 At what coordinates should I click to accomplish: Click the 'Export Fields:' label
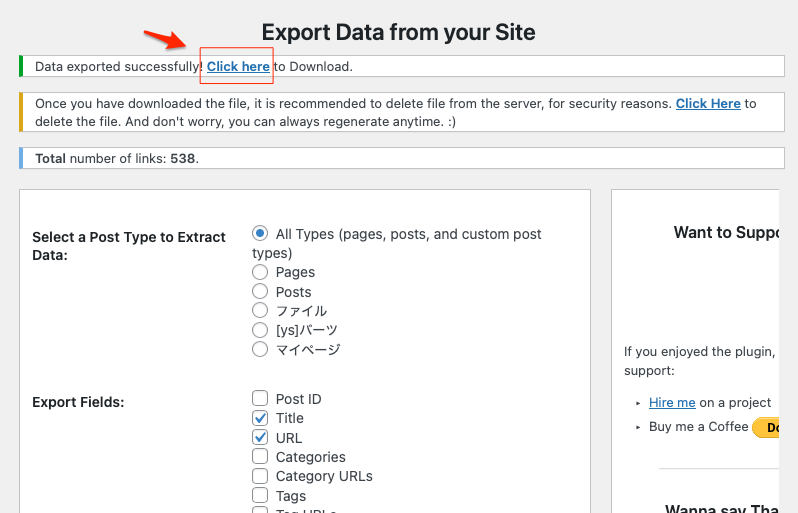coord(78,403)
